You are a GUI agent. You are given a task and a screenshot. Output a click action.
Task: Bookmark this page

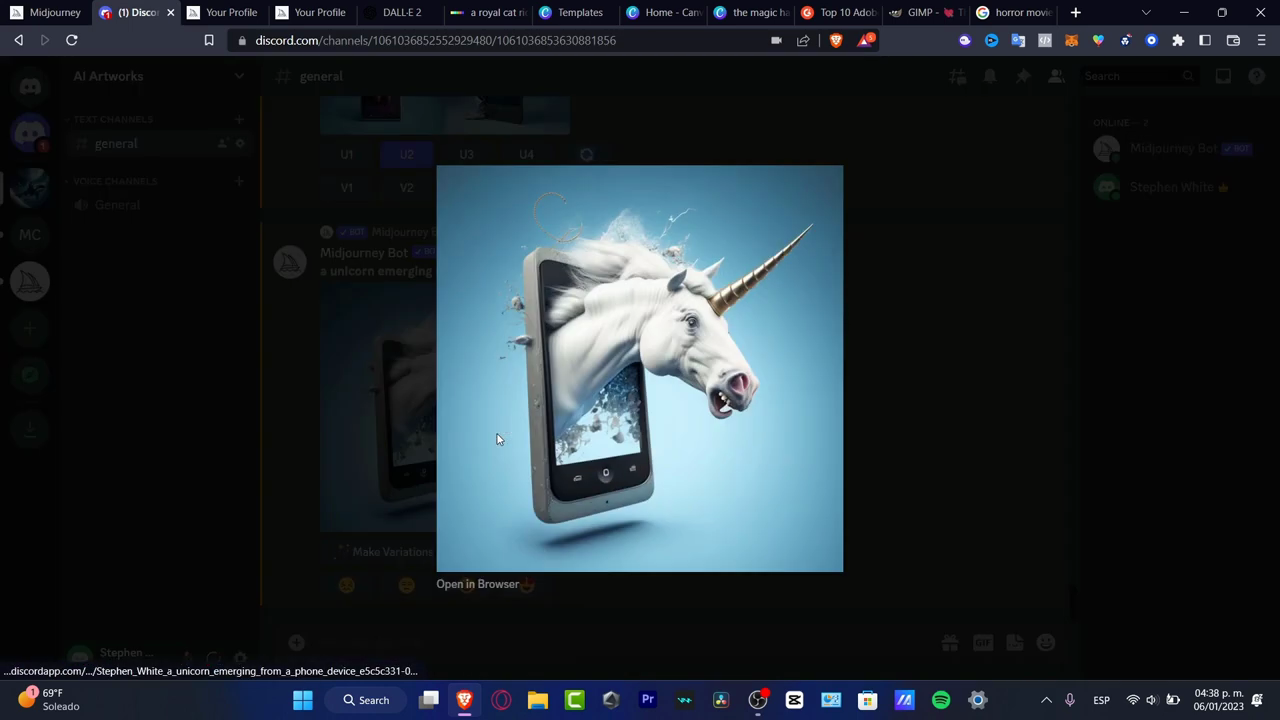pos(209,40)
